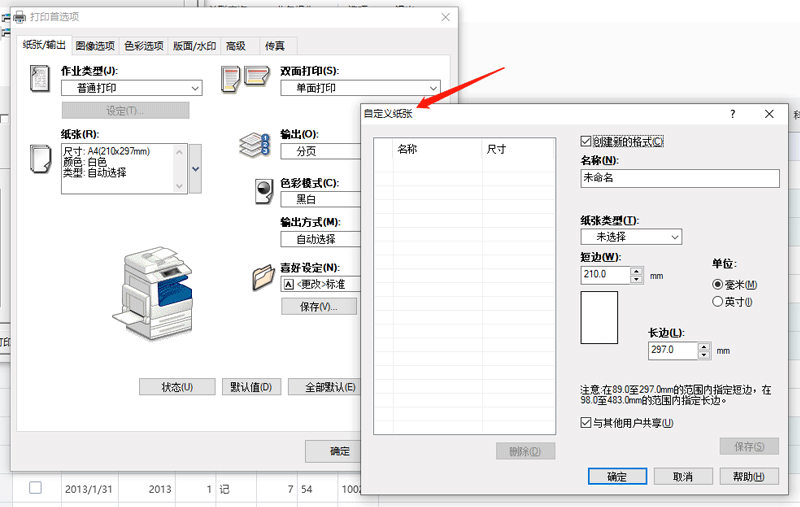
Task: Open the 喜好设定 dropdown
Action: [x=320, y=284]
